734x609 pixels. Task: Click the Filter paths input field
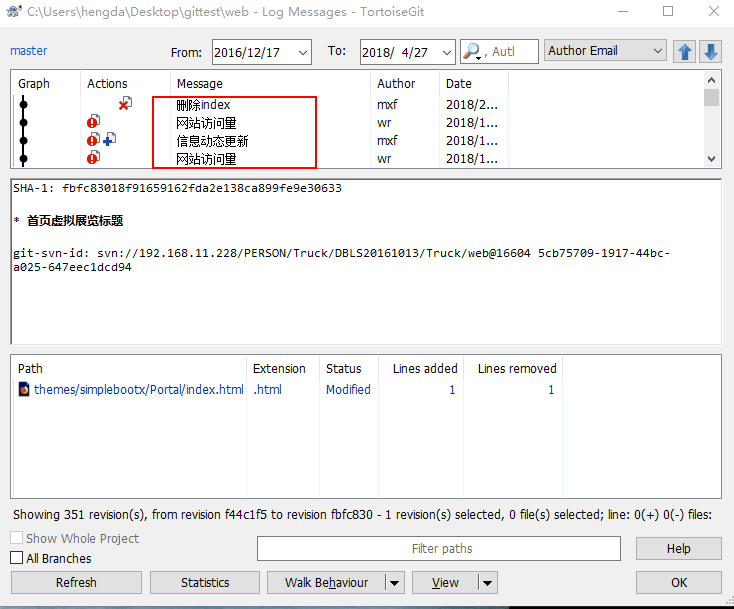442,549
